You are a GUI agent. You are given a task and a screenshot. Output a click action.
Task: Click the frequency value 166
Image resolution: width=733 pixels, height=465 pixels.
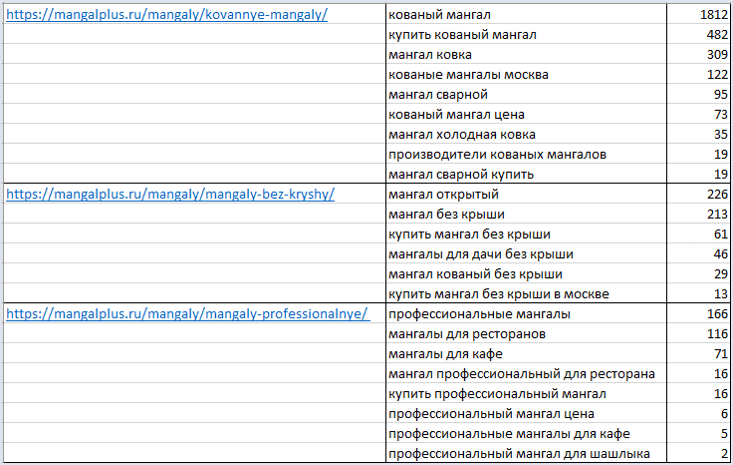[x=717, y=314]
